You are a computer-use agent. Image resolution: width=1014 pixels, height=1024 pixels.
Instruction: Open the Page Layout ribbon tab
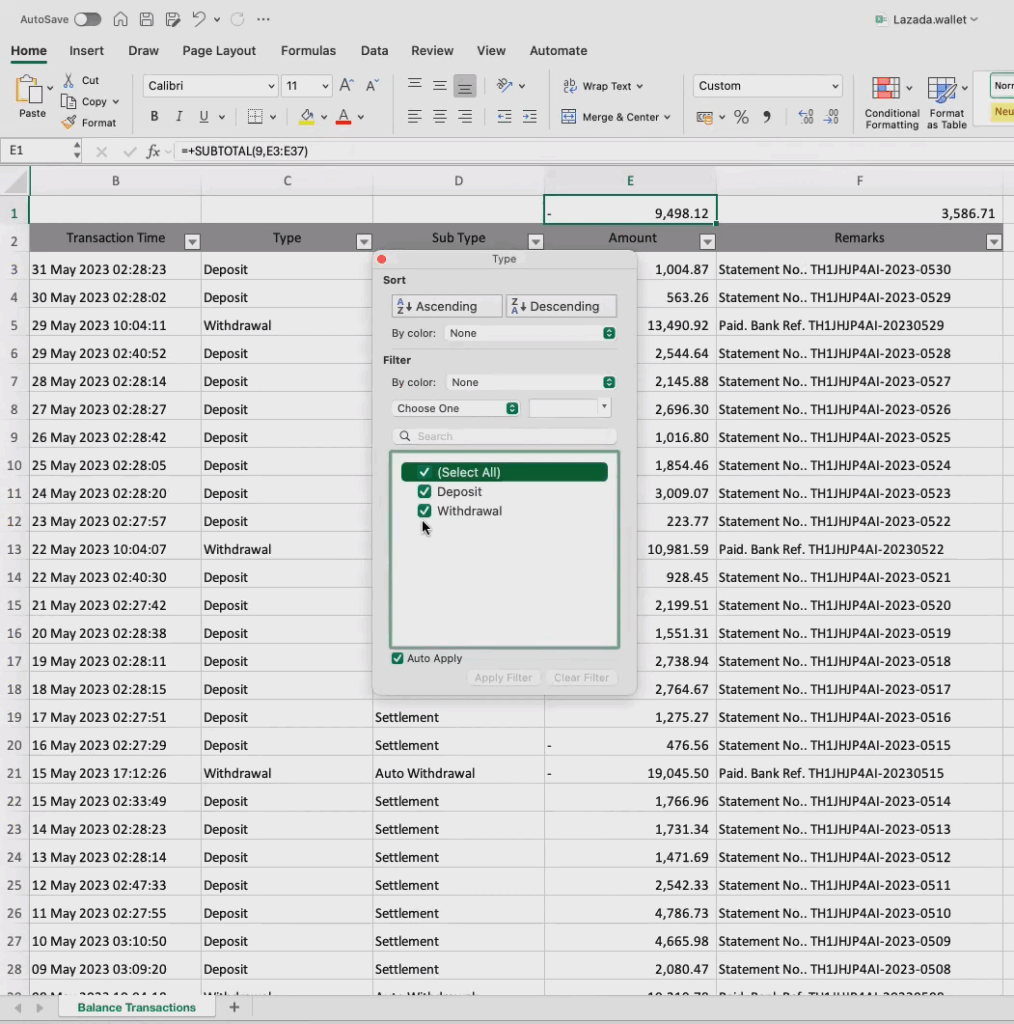pyautogui.click(x=219, y=51)
